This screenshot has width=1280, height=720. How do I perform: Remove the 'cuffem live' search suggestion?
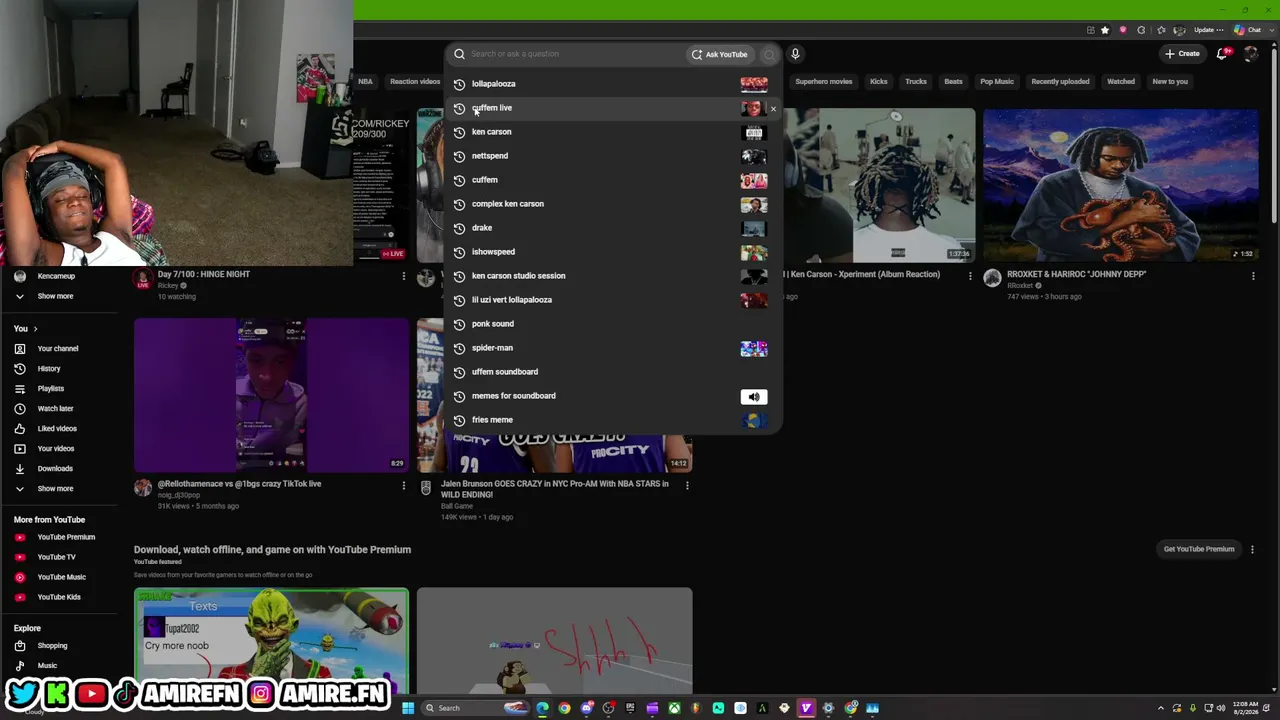[773, 108]
